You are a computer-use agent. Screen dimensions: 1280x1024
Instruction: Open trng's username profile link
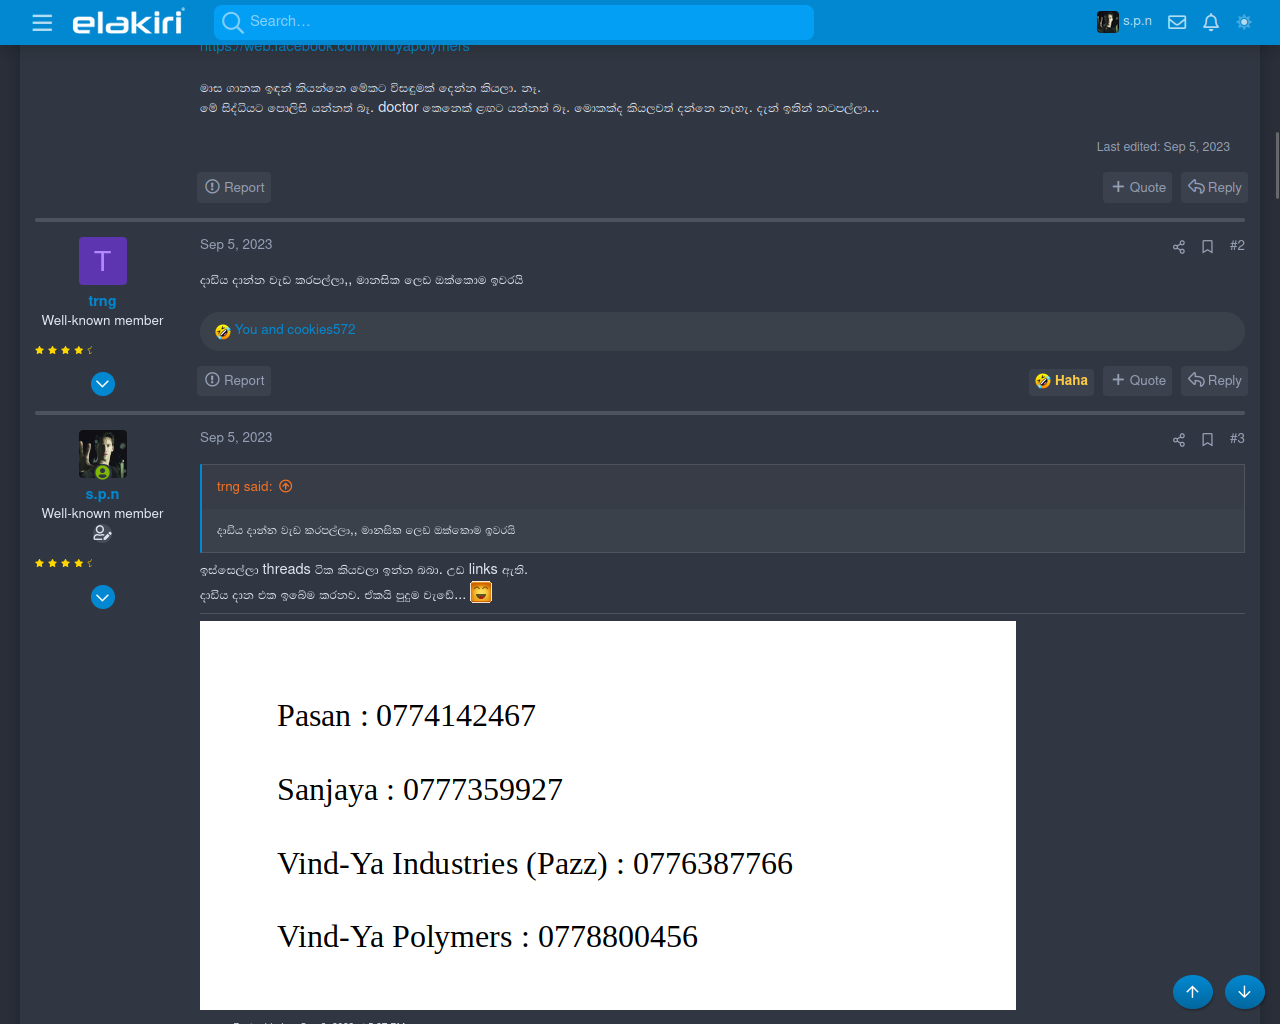[102, 301]
